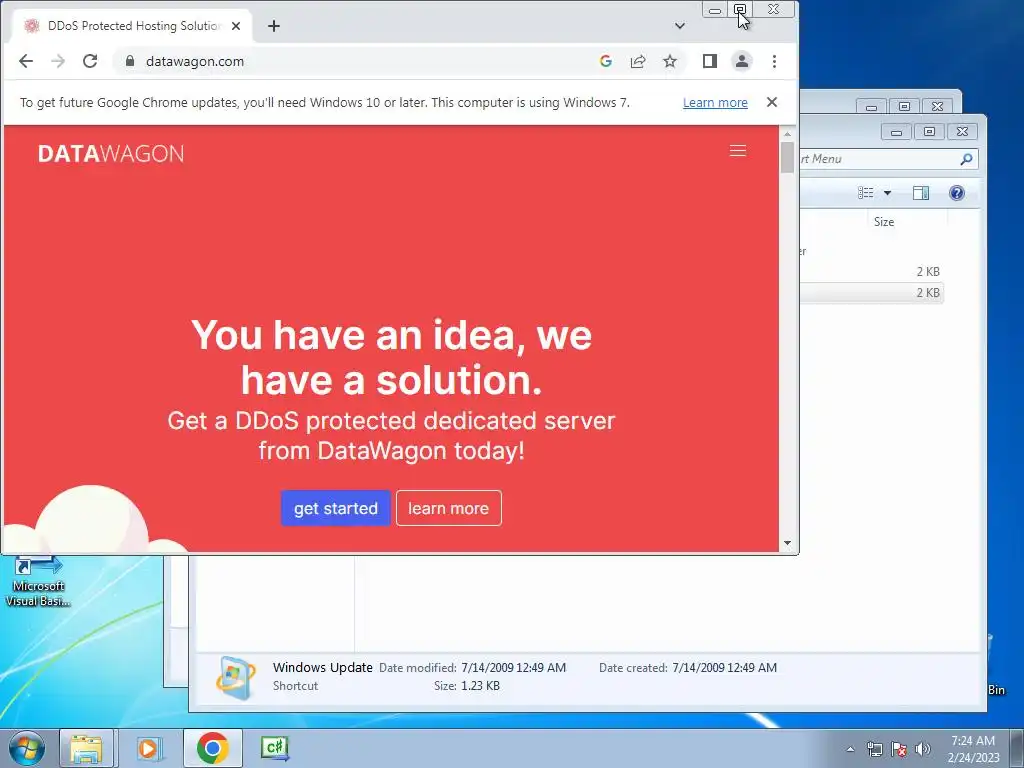Click the volume speaker tray icon
The height and width of the screenshot is (768, 1024).
922,749
